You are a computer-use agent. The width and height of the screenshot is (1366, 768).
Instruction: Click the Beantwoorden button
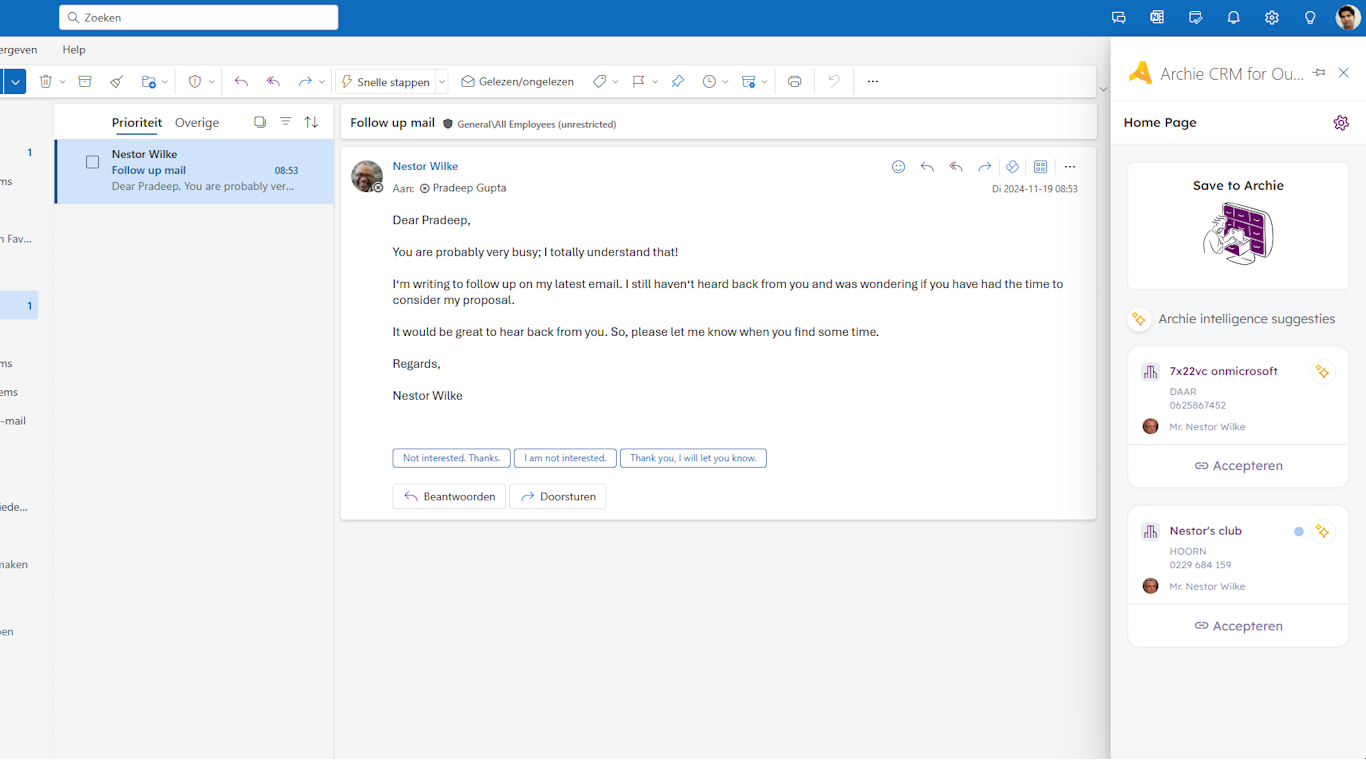pyautogui.click(x=449, y=497)
